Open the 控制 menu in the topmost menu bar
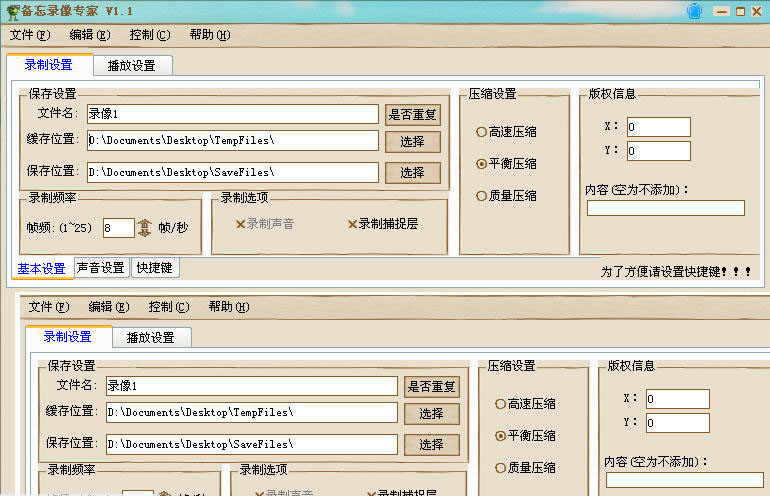 click(149, 35)
